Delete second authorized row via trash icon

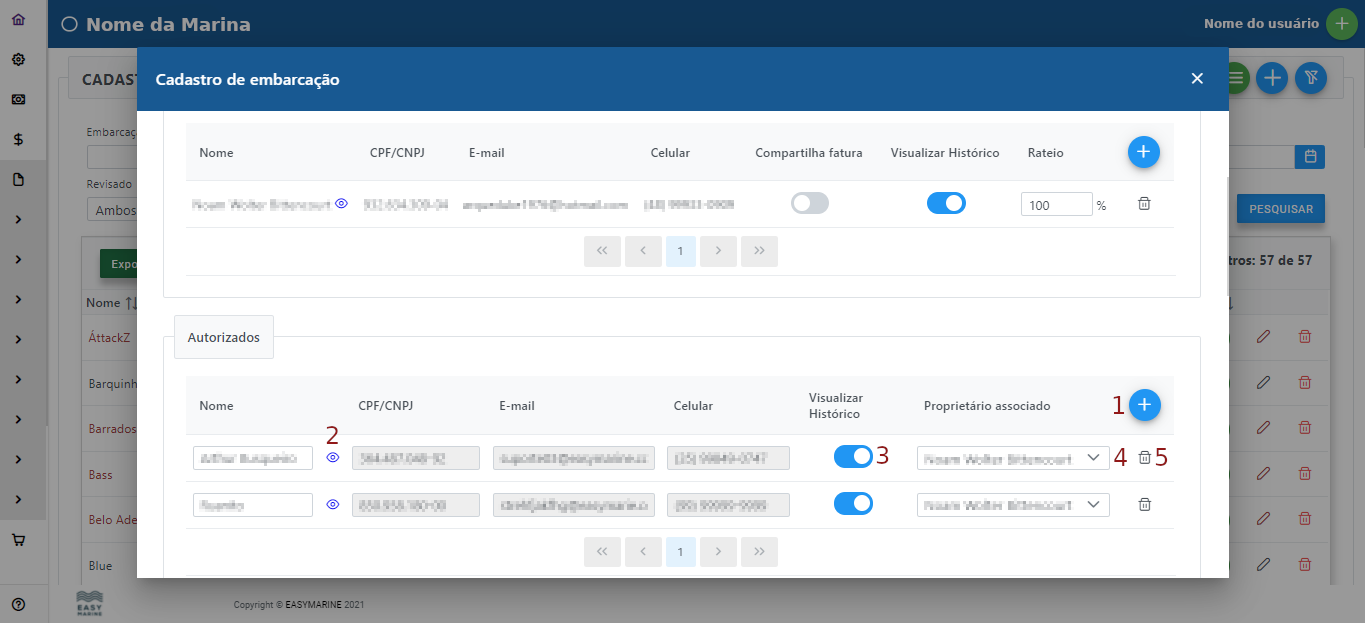click(1144, 505)
